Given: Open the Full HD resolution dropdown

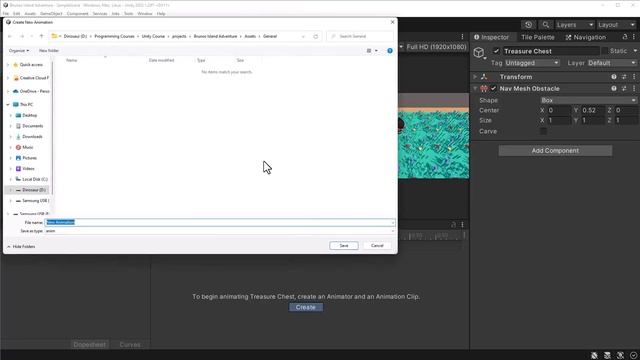Looking at the screenshot, I should pos(433,47).
